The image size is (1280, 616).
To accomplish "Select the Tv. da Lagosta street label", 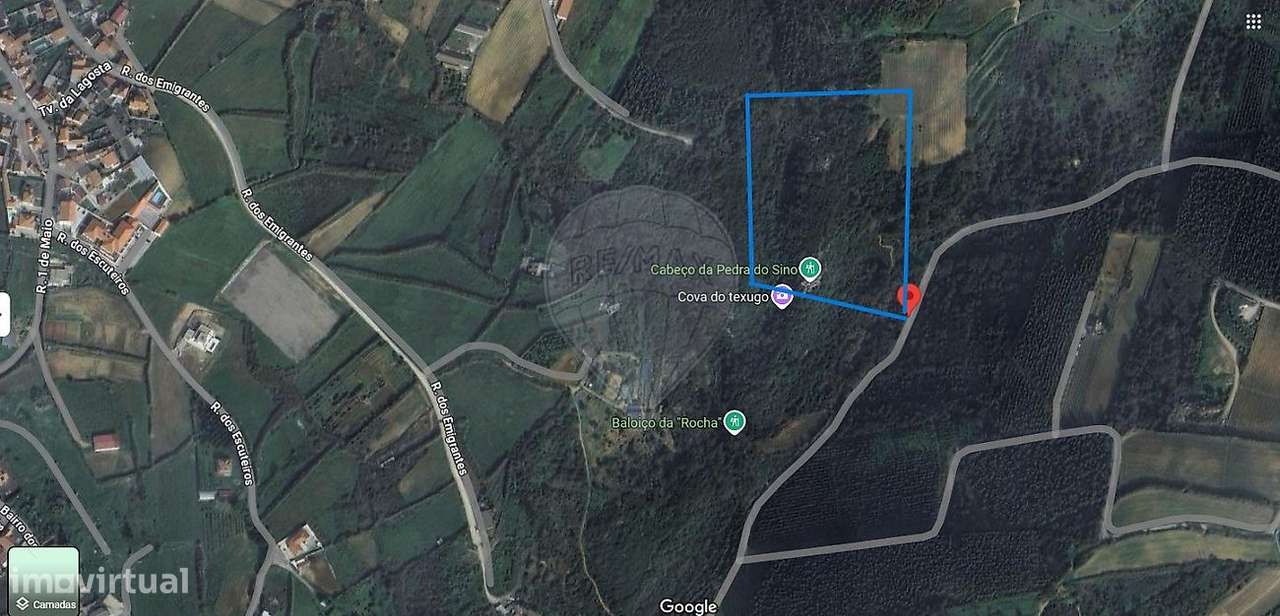I will 74,88.
